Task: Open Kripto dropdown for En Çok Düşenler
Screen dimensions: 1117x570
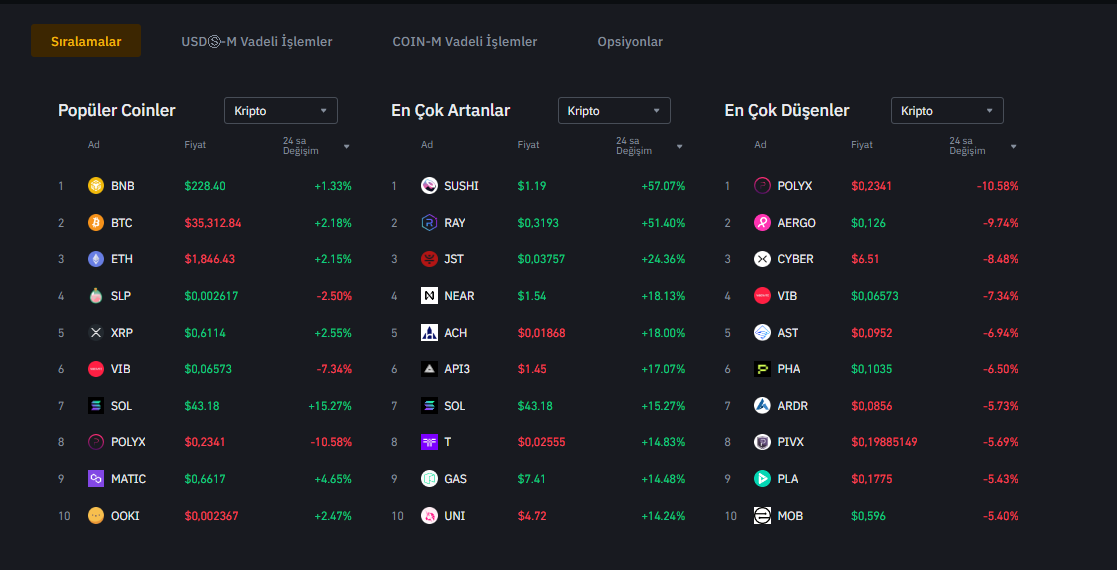Action: [947, 111]
